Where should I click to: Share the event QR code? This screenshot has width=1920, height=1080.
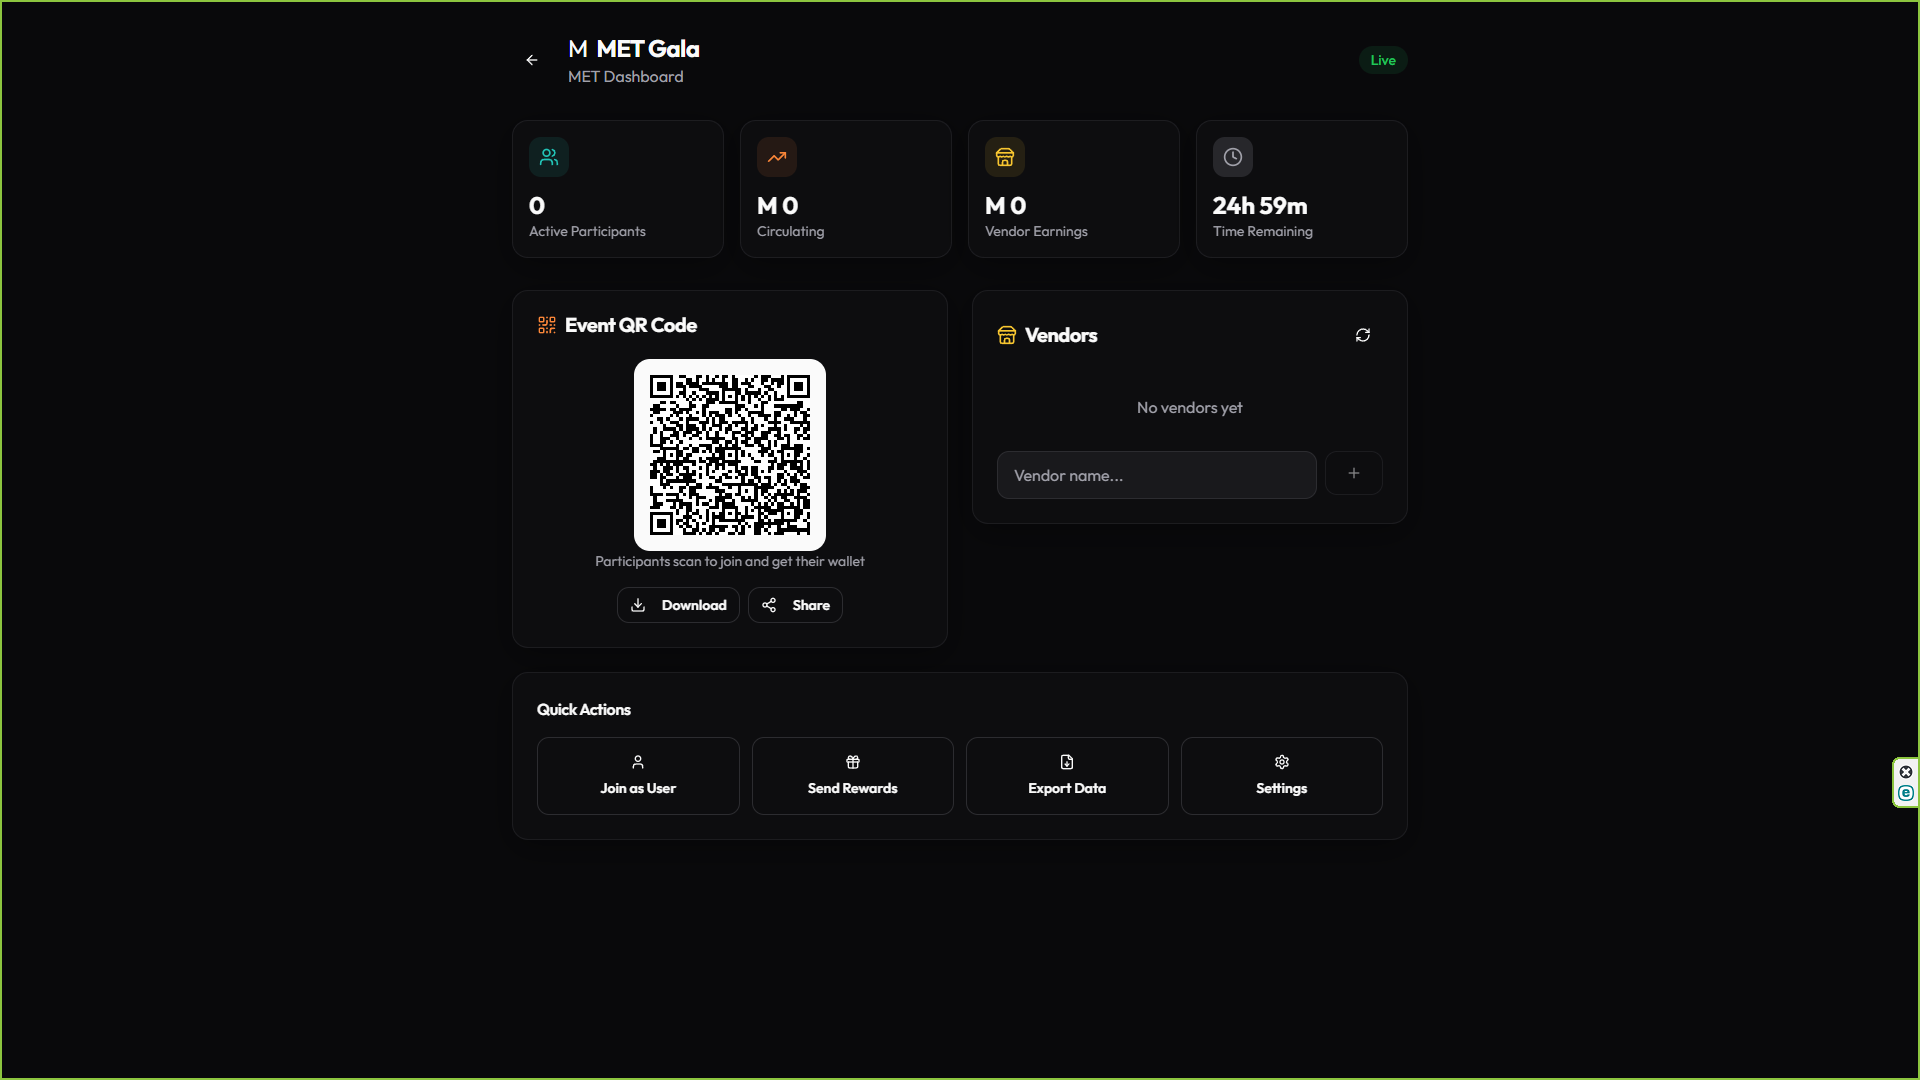(x=795, y=605)
